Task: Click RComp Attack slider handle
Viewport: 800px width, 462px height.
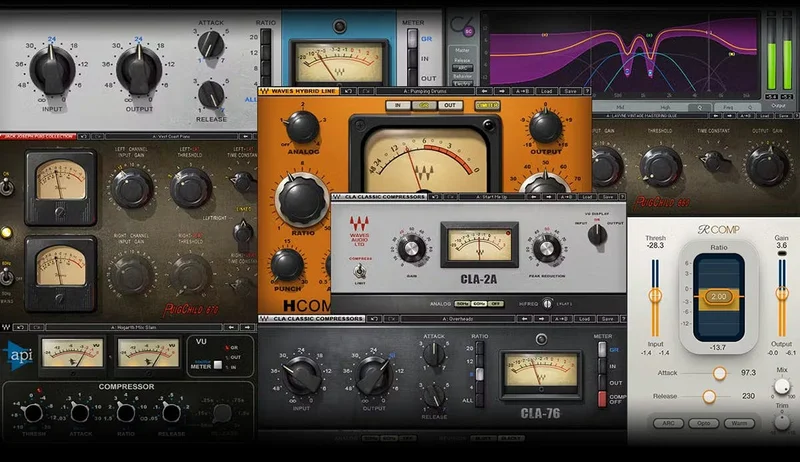Action: 719,373
